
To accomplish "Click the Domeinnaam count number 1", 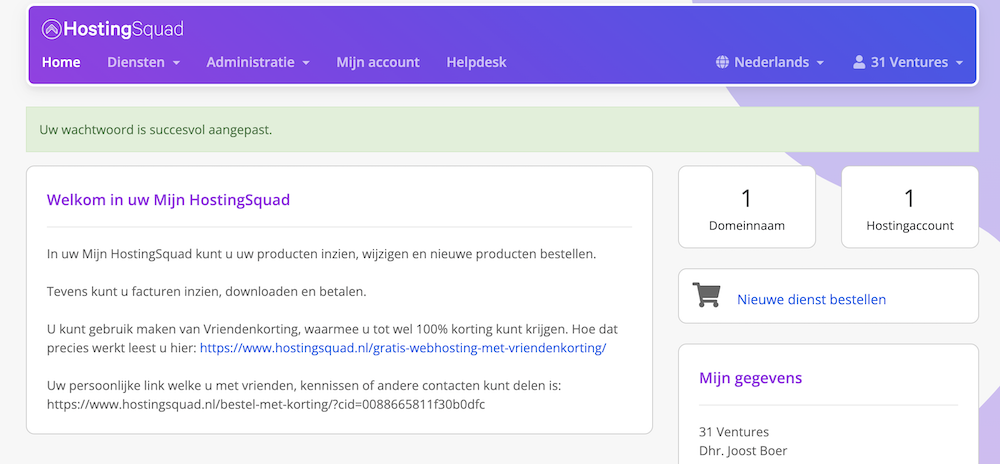I will point(747,198).
